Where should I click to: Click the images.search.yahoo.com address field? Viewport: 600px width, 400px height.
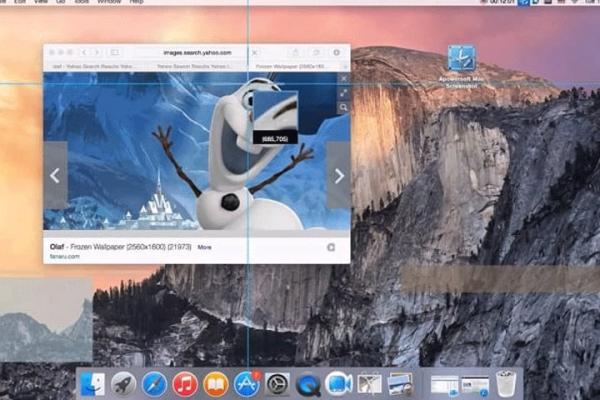point(197,52)
